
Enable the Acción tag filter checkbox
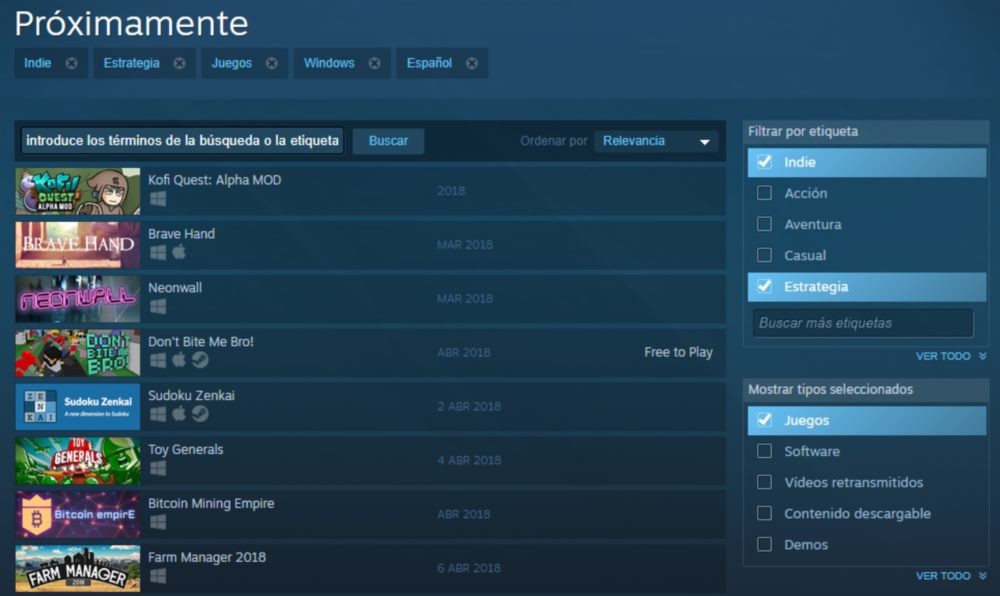click(762, 193)
